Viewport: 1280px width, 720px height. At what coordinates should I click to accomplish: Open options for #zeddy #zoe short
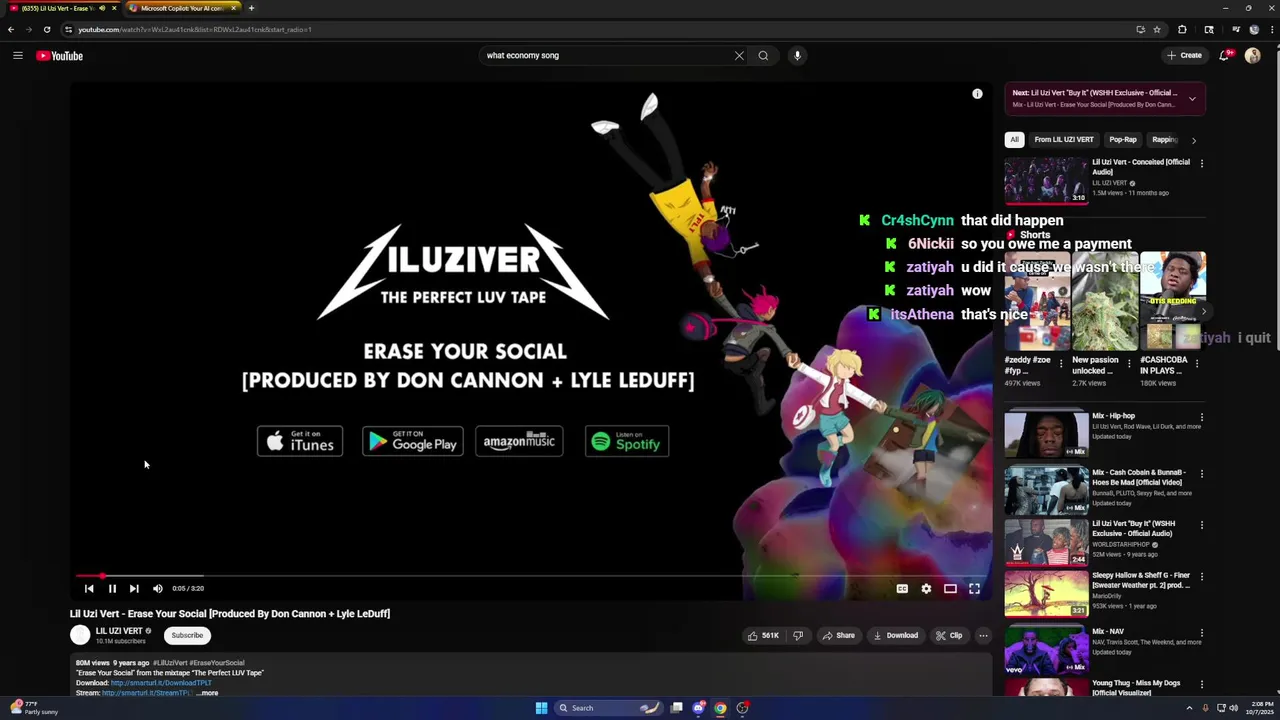[1061, 364]
